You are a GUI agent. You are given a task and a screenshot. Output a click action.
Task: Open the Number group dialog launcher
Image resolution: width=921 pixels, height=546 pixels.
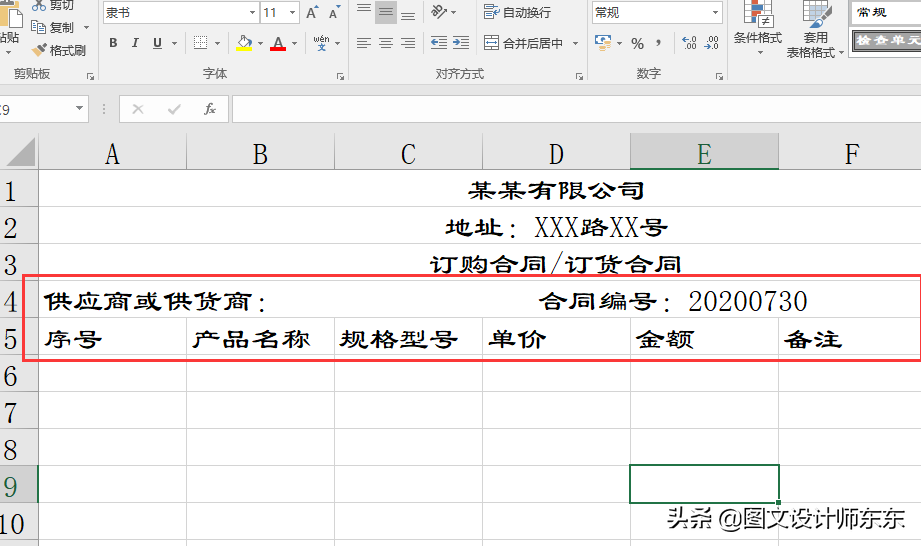719,76
